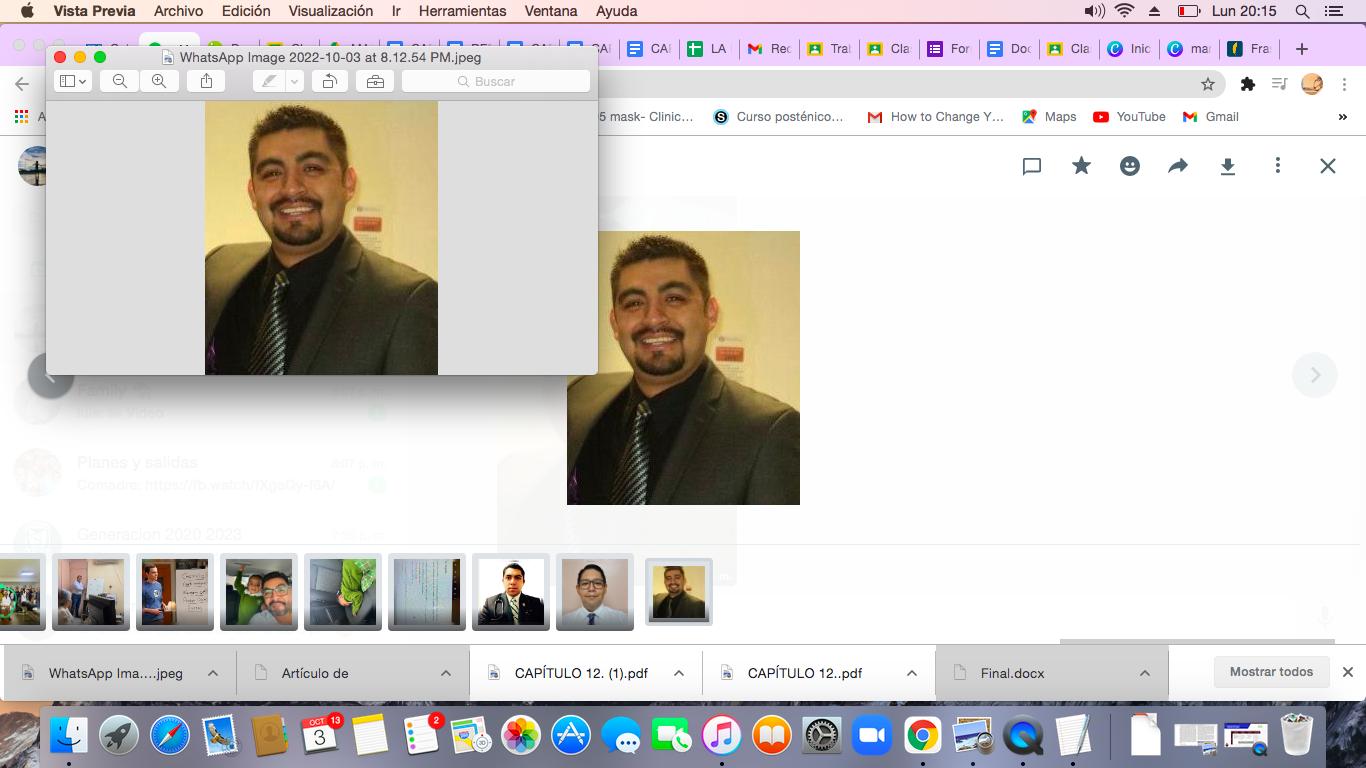Open Finder from the Dock
Image resolution: width=1366 pixels, height=768 pixels.
(68, 736)
